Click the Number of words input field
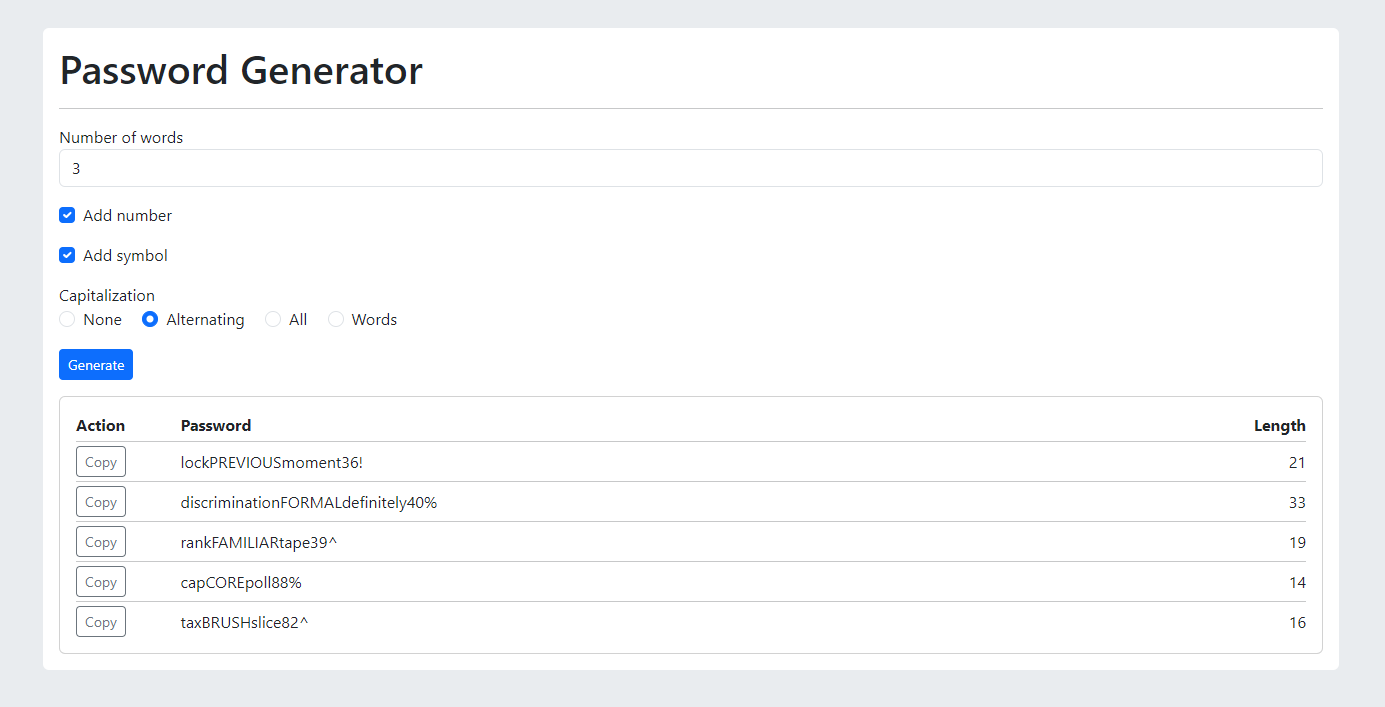This screenshot has width=1385, height=707. point(691,168)
